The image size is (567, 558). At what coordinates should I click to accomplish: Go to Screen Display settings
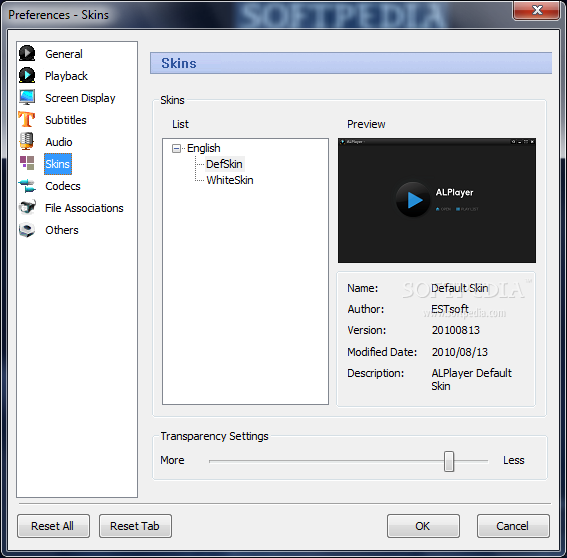[x=80, y=98]
